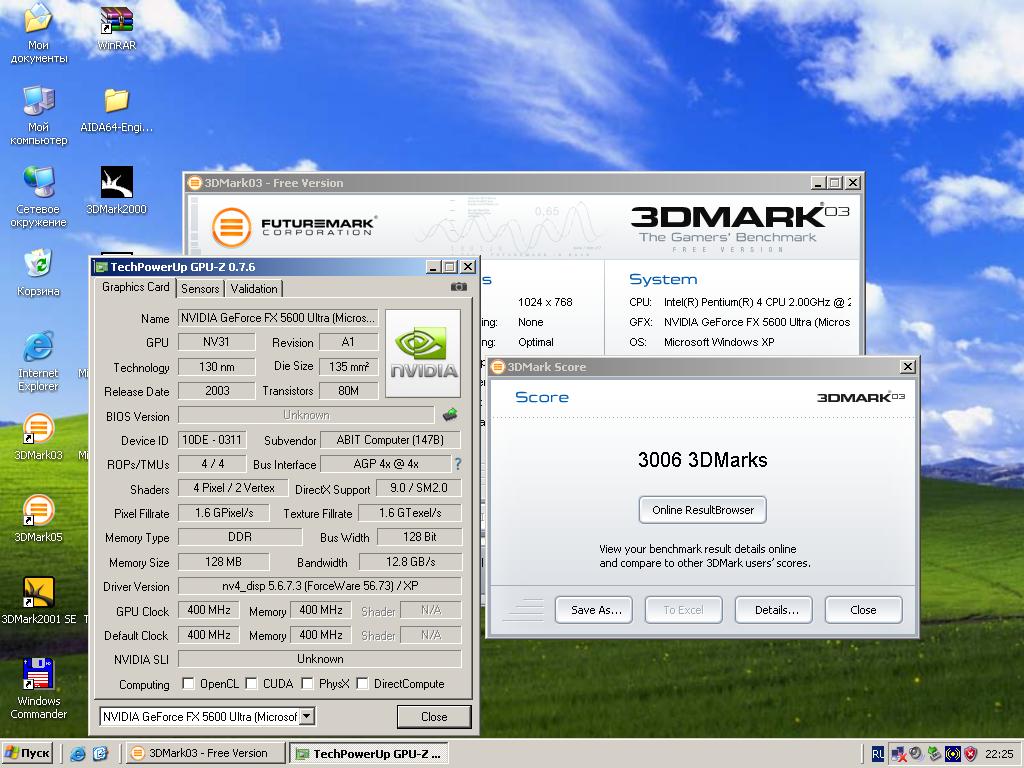1024x768 pixels.
Task: Click the network connection tray icon with red X
Action: tap(899, 754)
